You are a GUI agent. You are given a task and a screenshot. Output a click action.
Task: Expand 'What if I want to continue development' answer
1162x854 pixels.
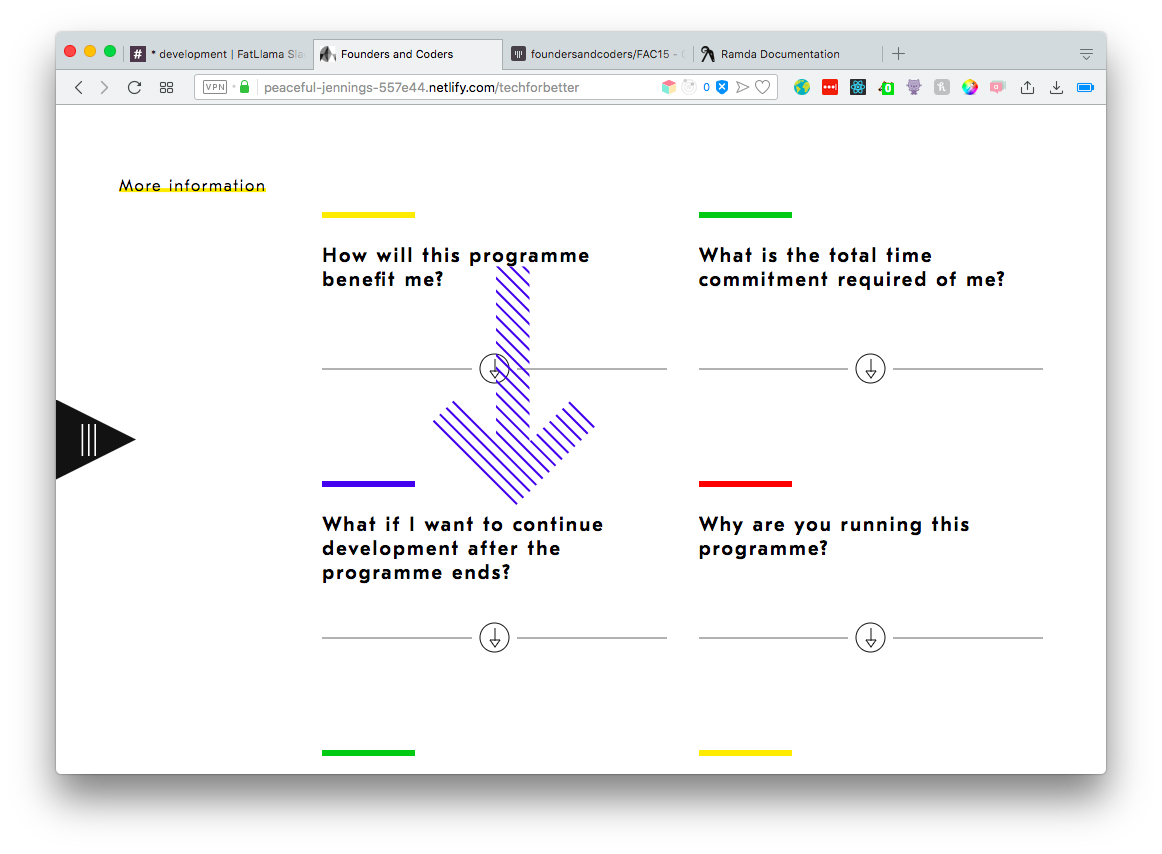click(x=494, y=638)
